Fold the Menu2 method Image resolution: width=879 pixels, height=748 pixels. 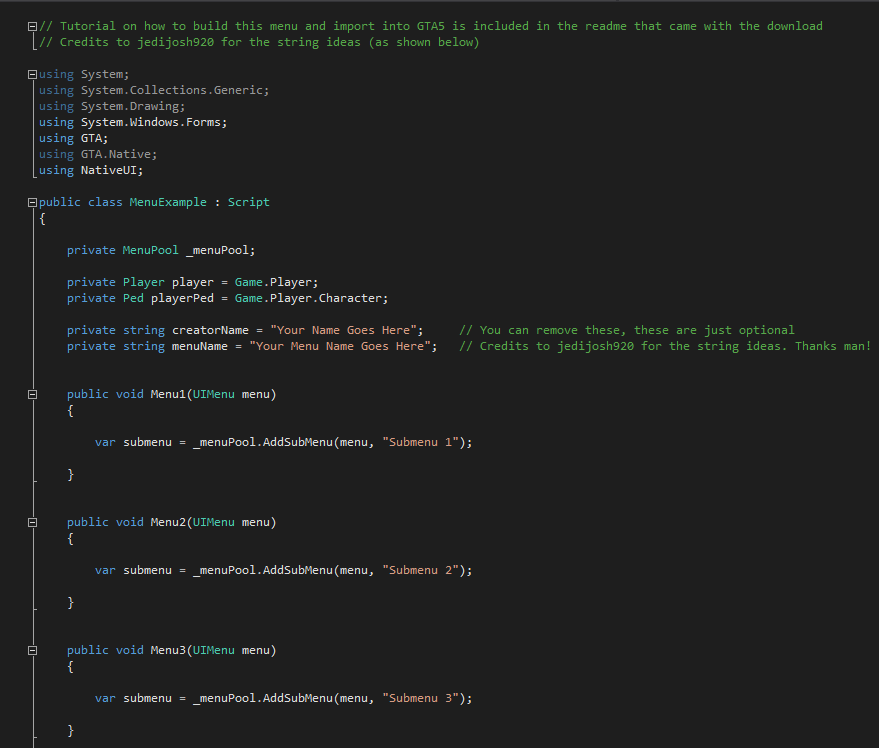pyautogui.click(x=33, y=522)
